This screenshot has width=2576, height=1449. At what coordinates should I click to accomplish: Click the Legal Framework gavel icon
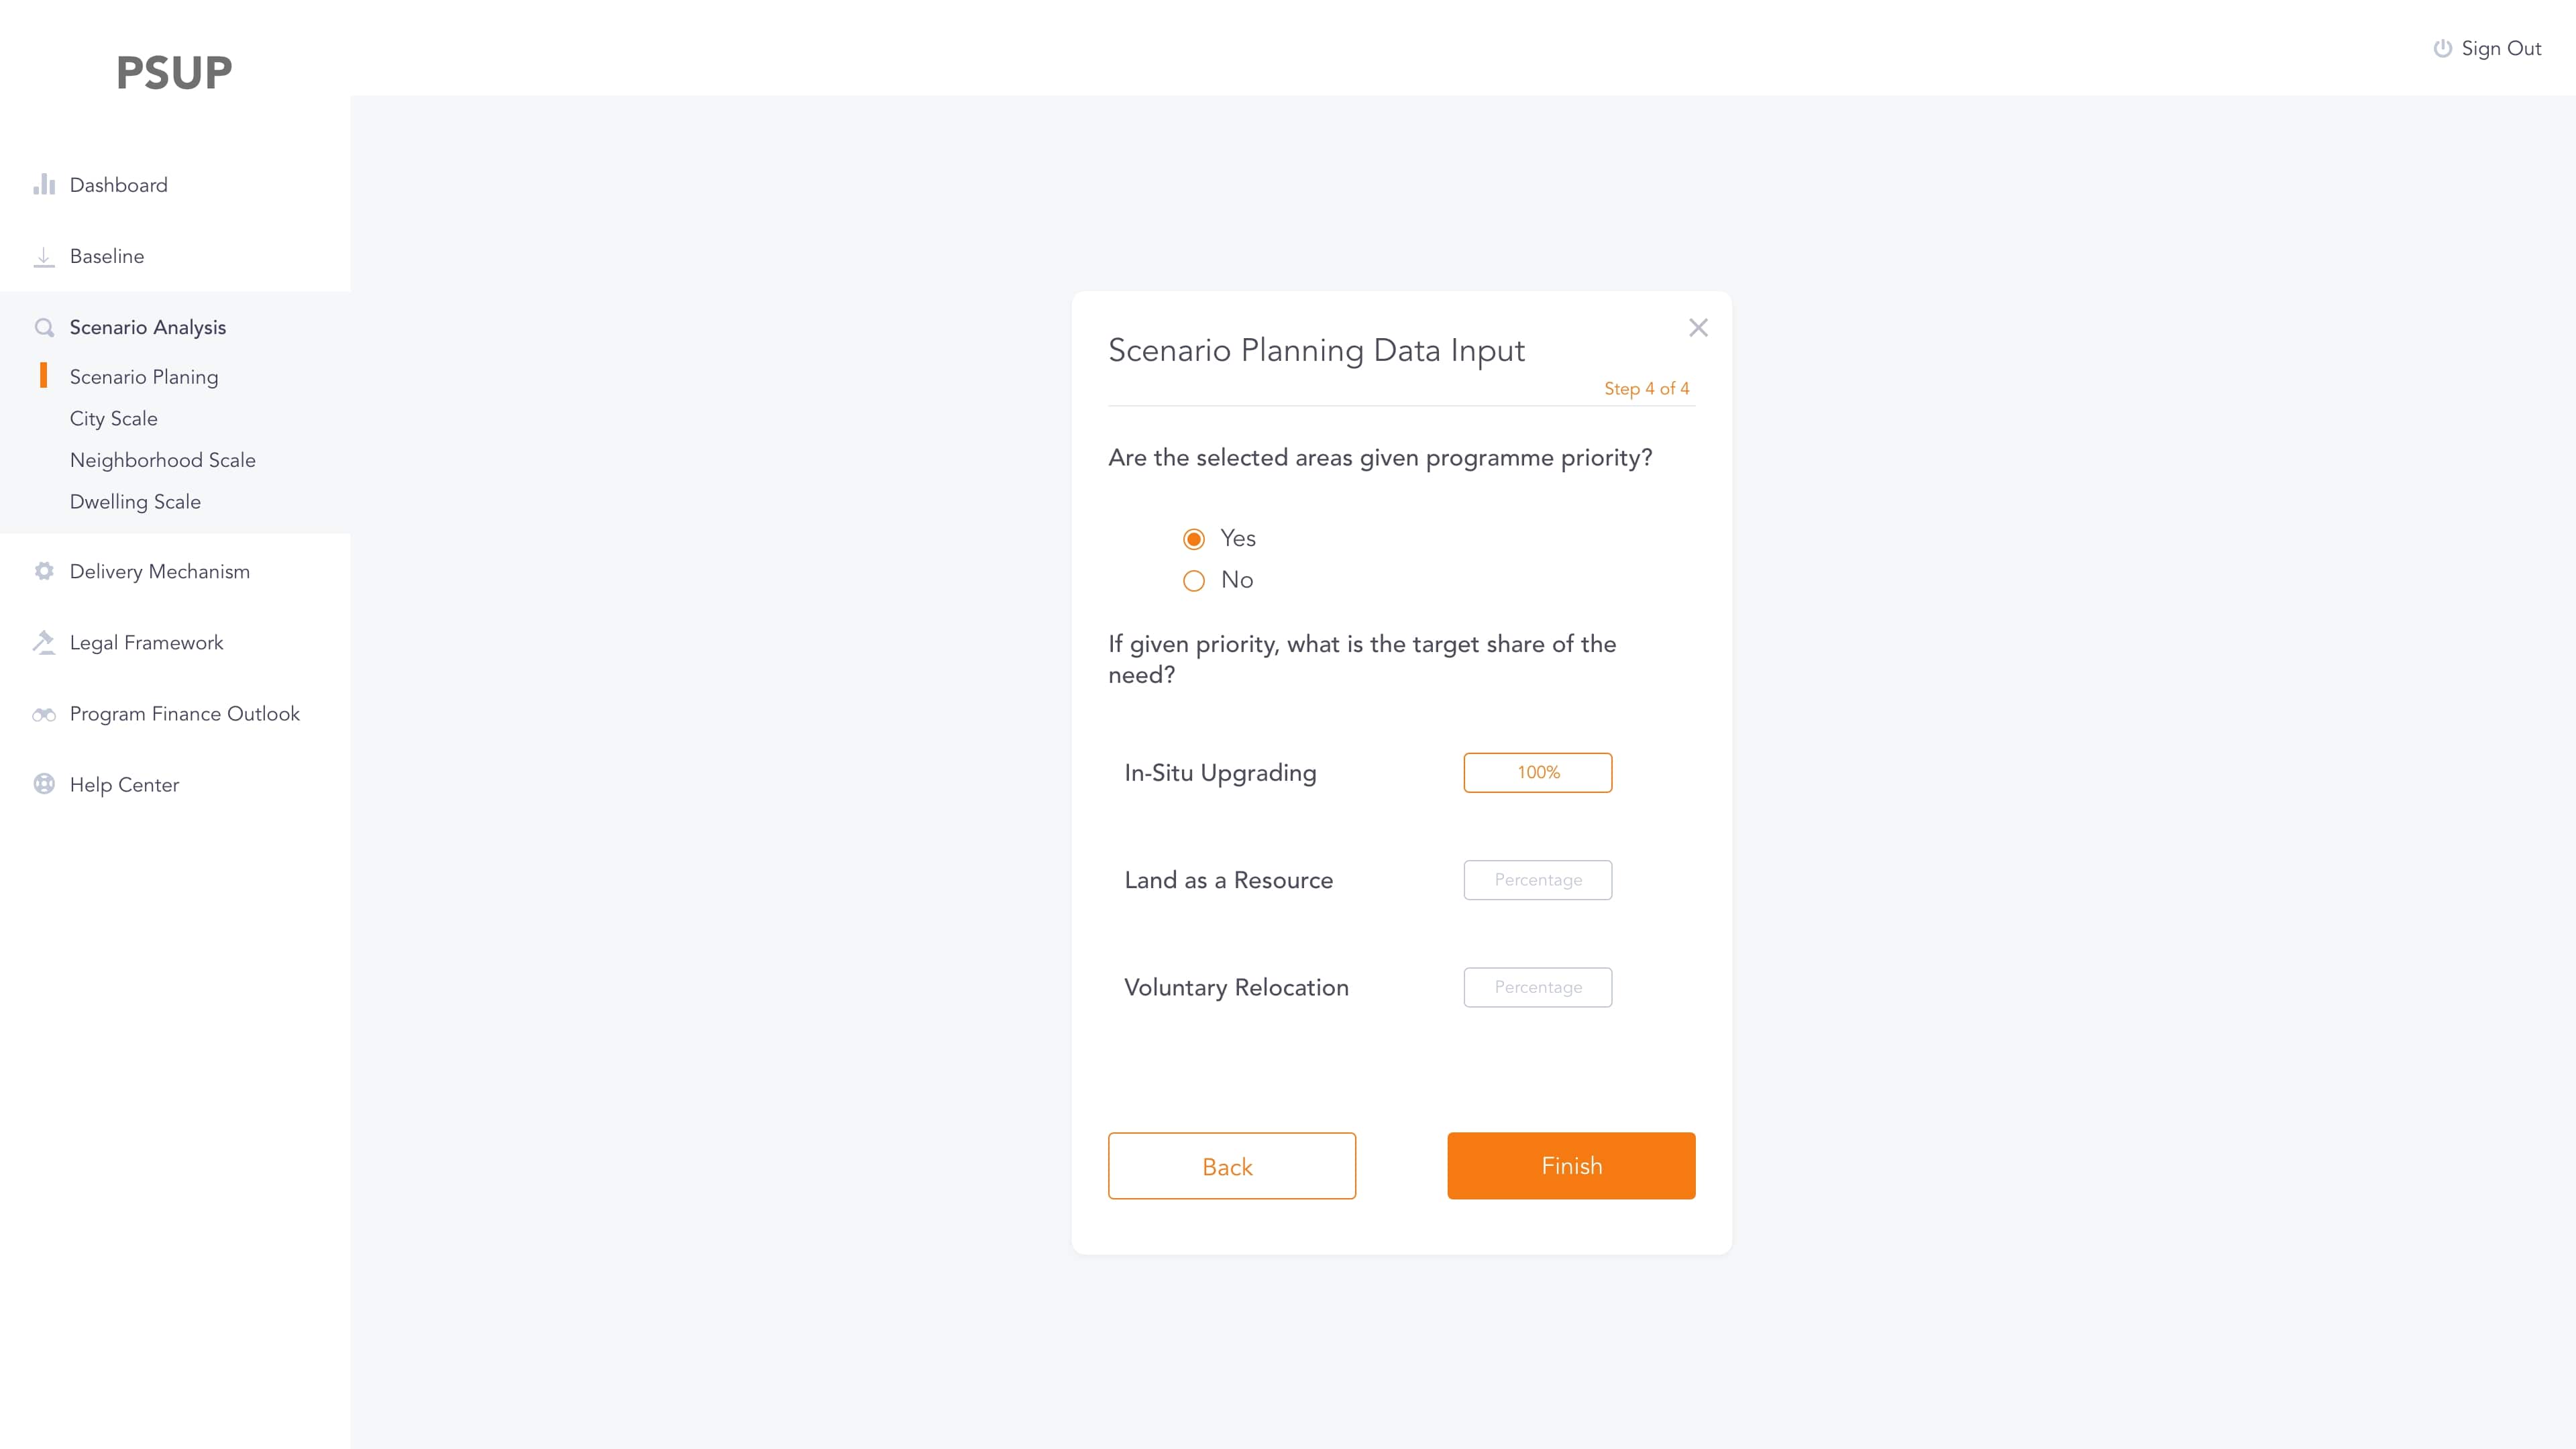coord(44,643)
